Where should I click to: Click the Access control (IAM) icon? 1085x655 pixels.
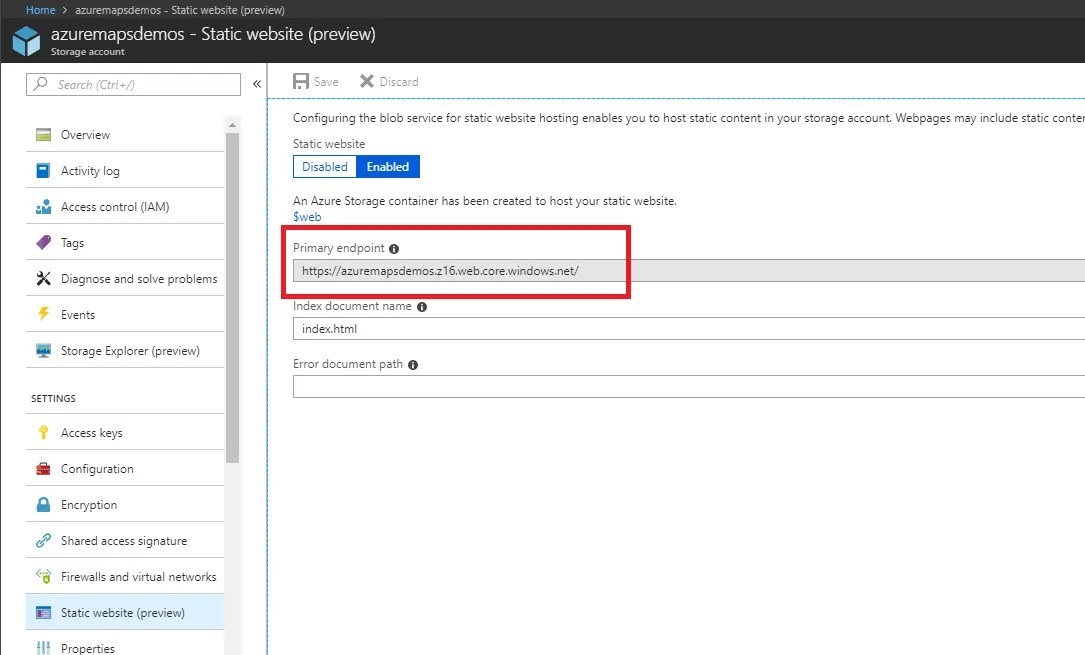pos(43,206)
